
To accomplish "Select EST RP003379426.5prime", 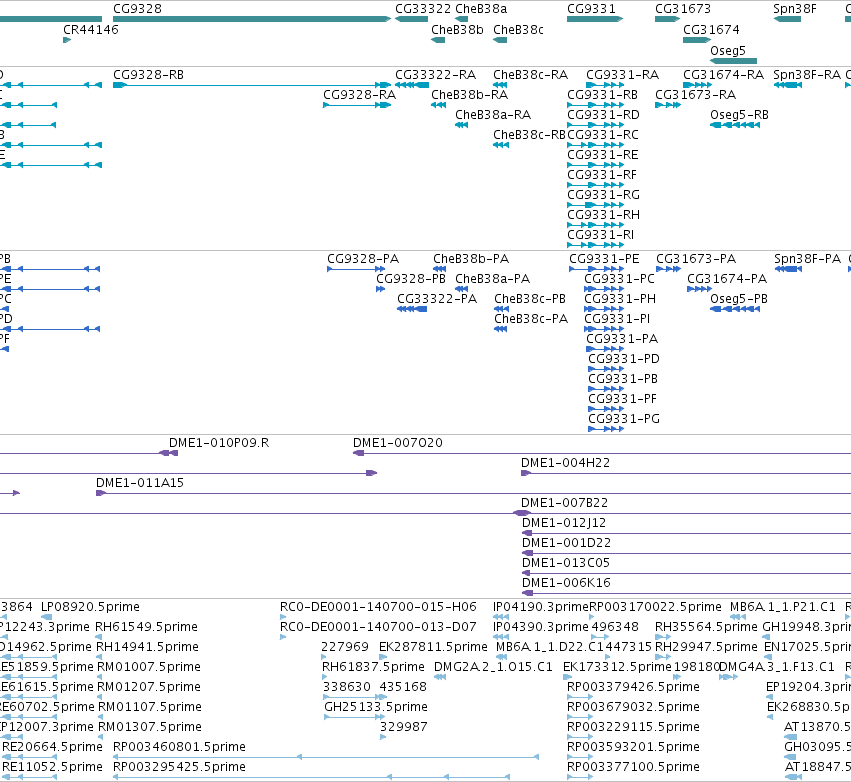I will pos(580,697).
